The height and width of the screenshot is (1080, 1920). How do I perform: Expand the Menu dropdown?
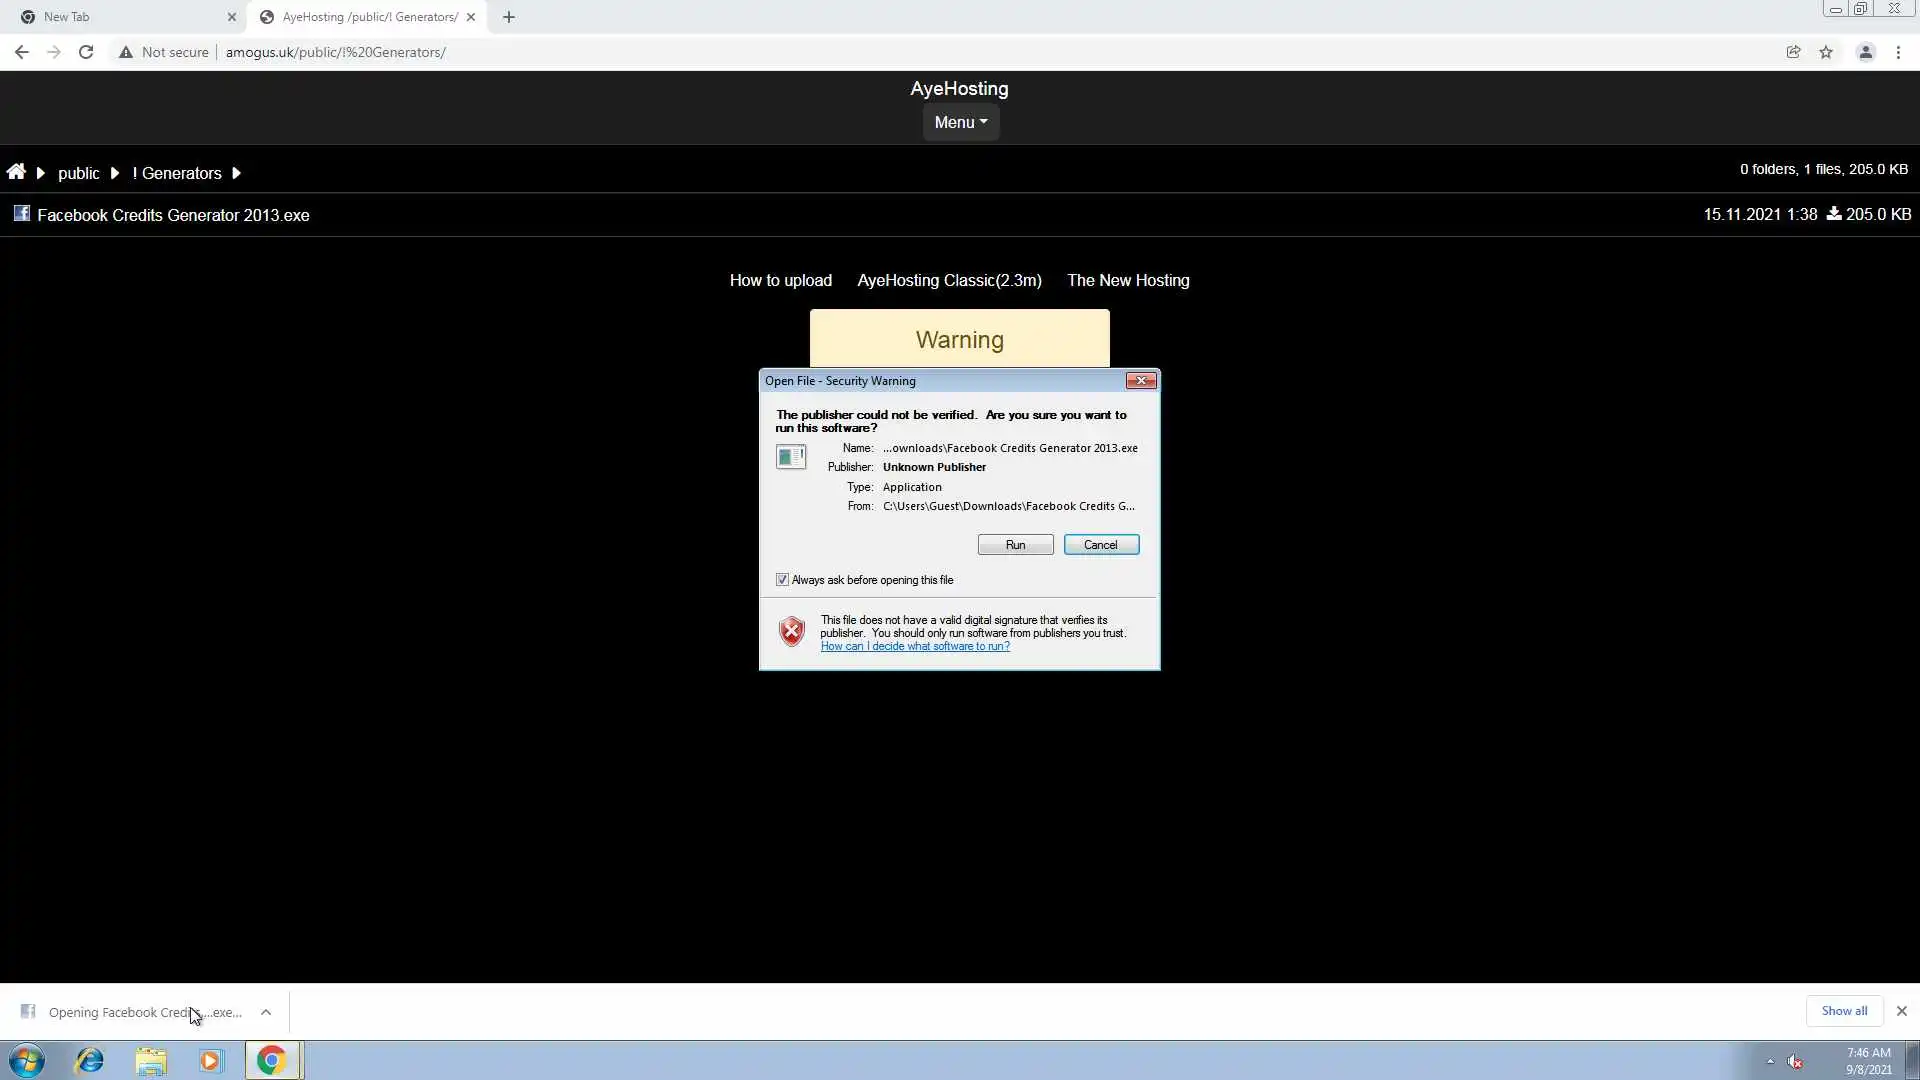click(x=960, y=122)
